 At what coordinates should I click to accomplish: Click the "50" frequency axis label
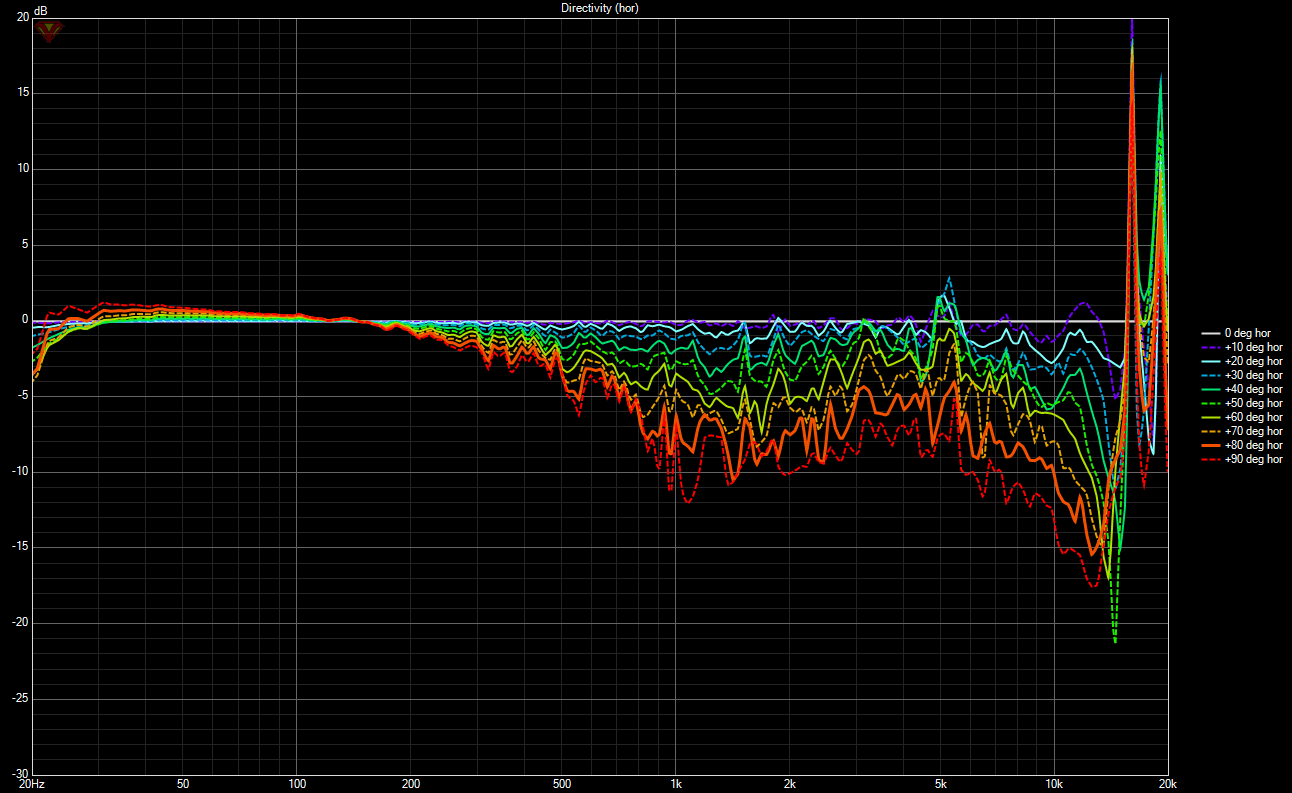(183, 783)
